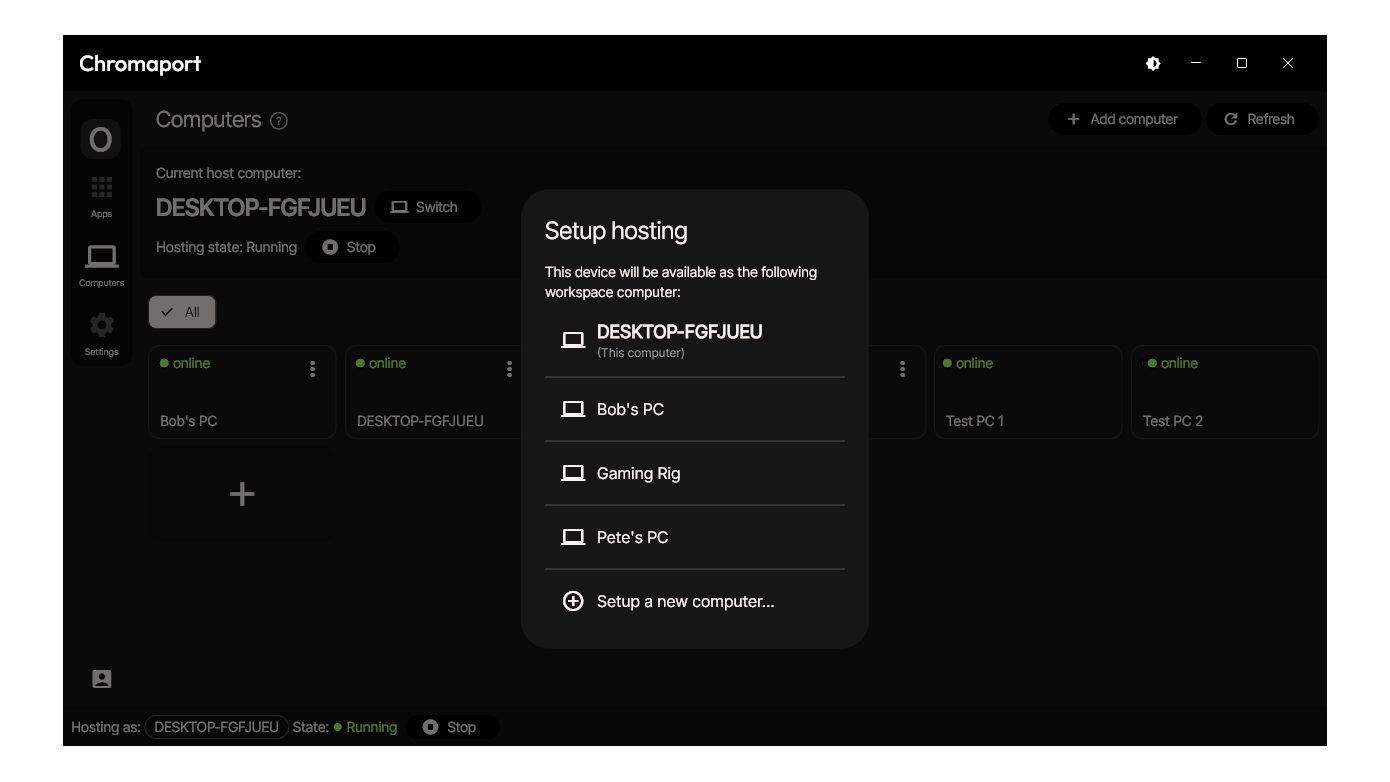Image resolution: width=1390 pixels, height=782 pixels.
Task: Choose Gaming Rig in Setup hosting list
Action: click(x=694, y=473)
